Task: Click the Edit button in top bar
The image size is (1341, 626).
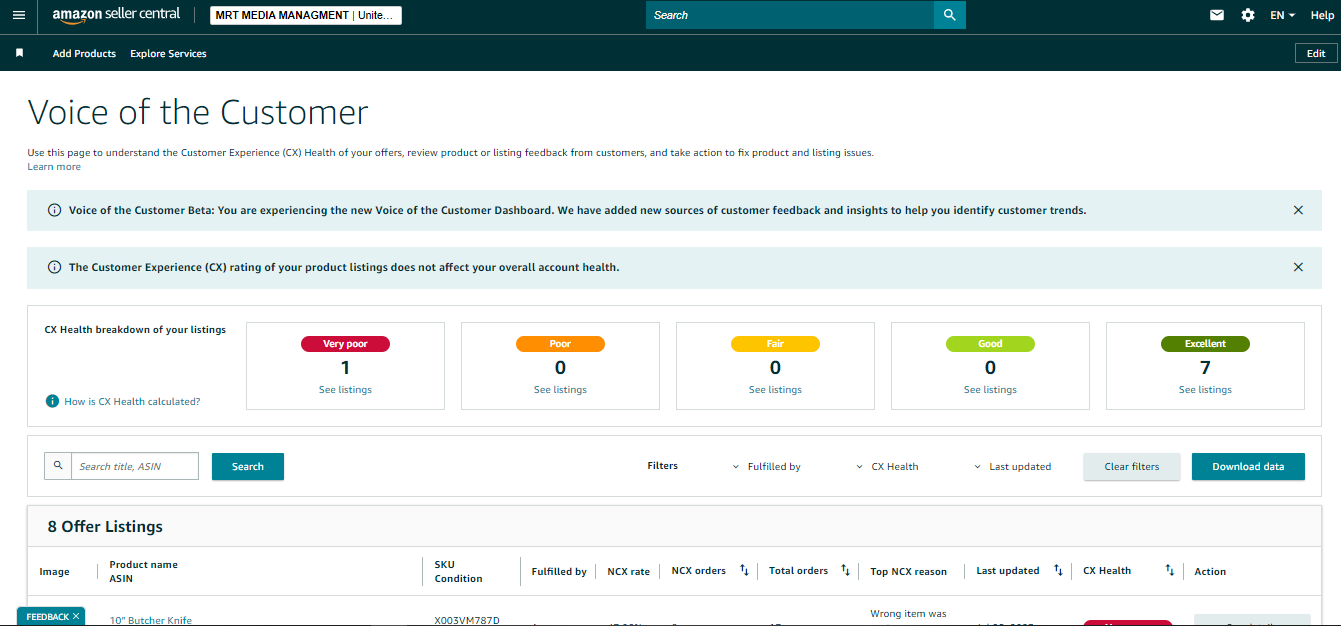Action: point(1316,53)
